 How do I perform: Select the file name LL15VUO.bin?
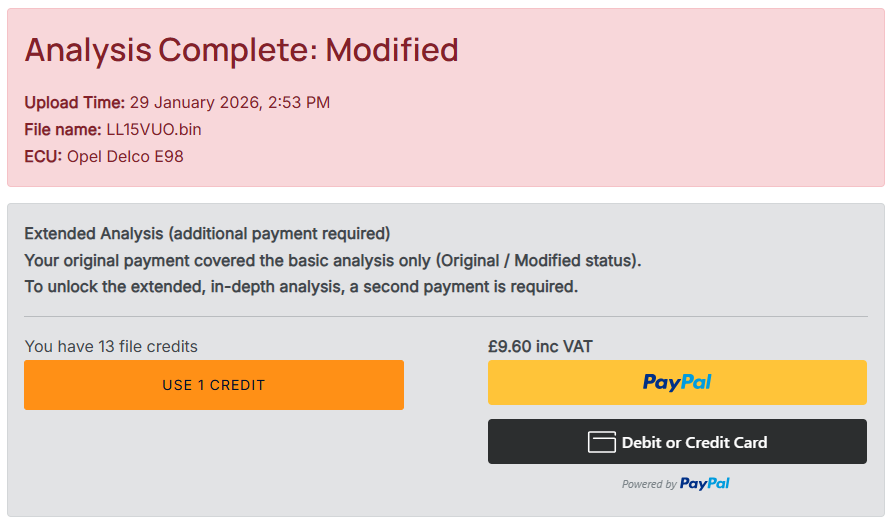coord(154,129)
